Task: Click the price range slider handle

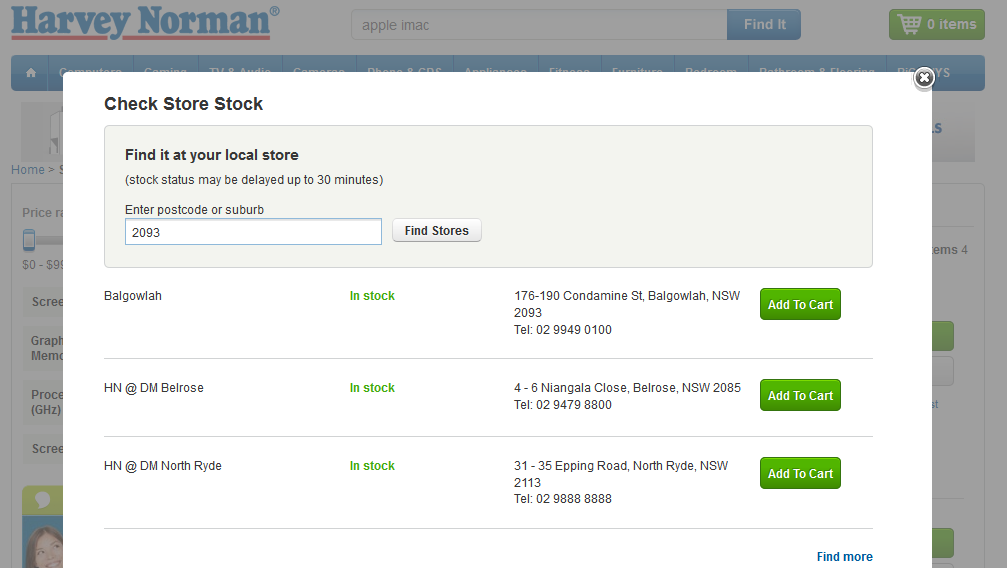Action: click(29, 240)
